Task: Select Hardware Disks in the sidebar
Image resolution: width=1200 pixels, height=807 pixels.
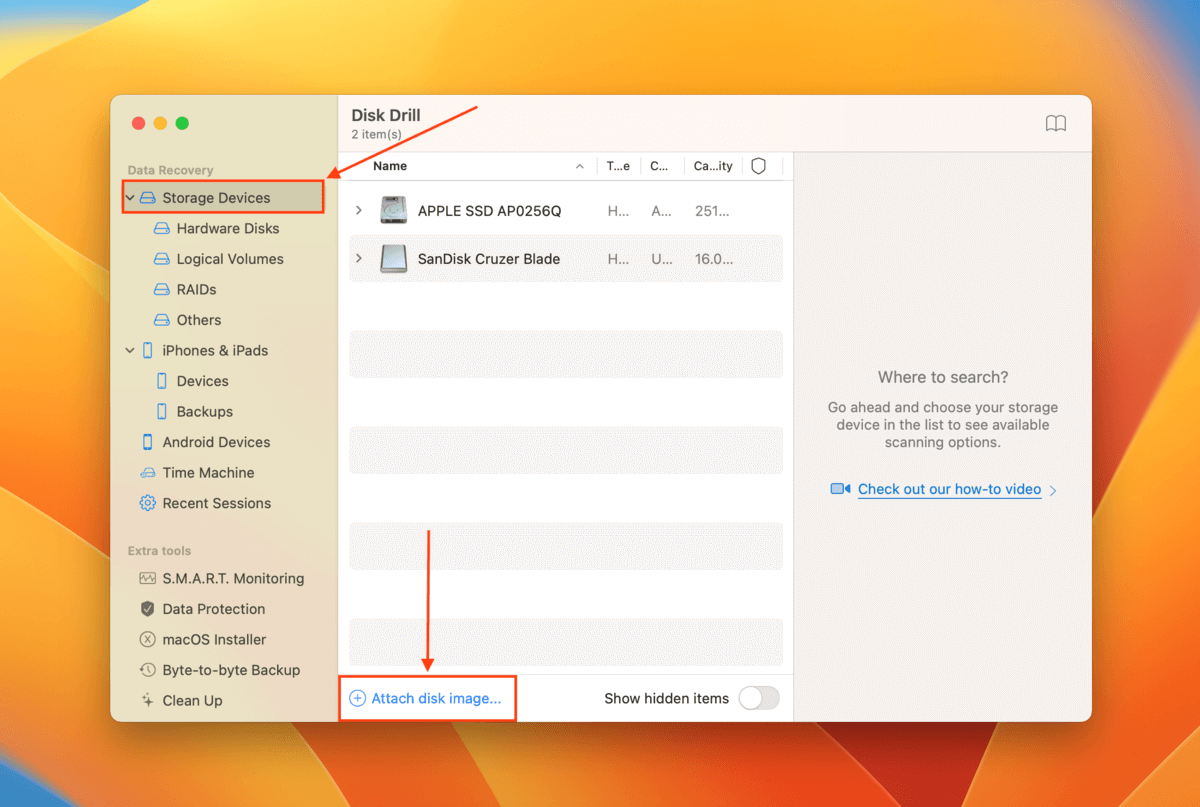Action: (x=229, y=229)
